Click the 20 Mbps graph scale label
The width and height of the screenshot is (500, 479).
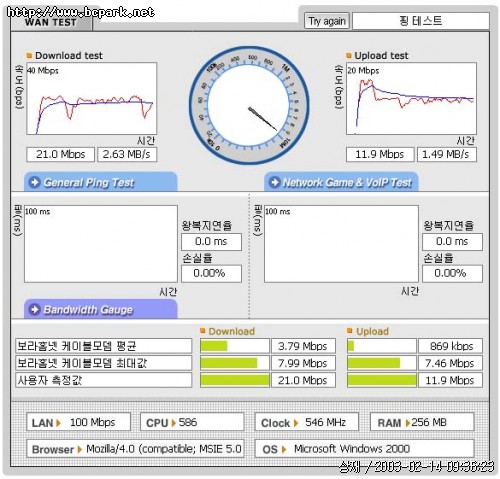[363, 71]
